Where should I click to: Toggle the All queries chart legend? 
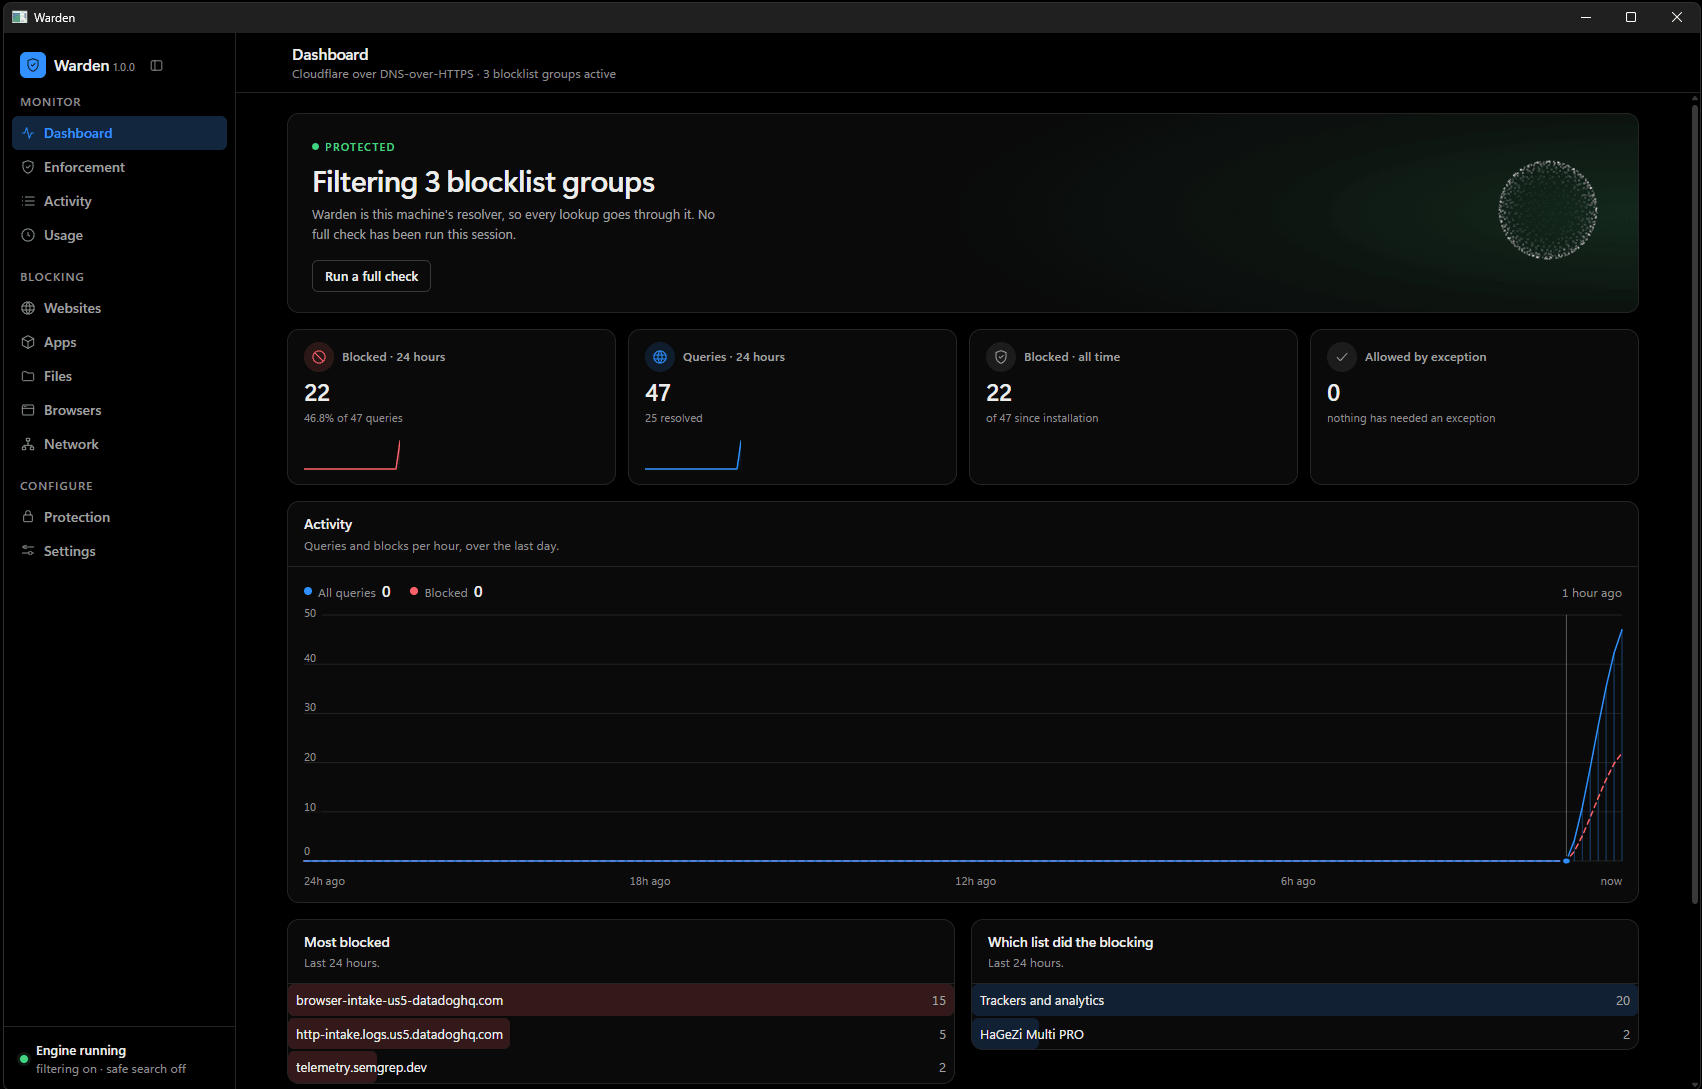coord(347,592)
